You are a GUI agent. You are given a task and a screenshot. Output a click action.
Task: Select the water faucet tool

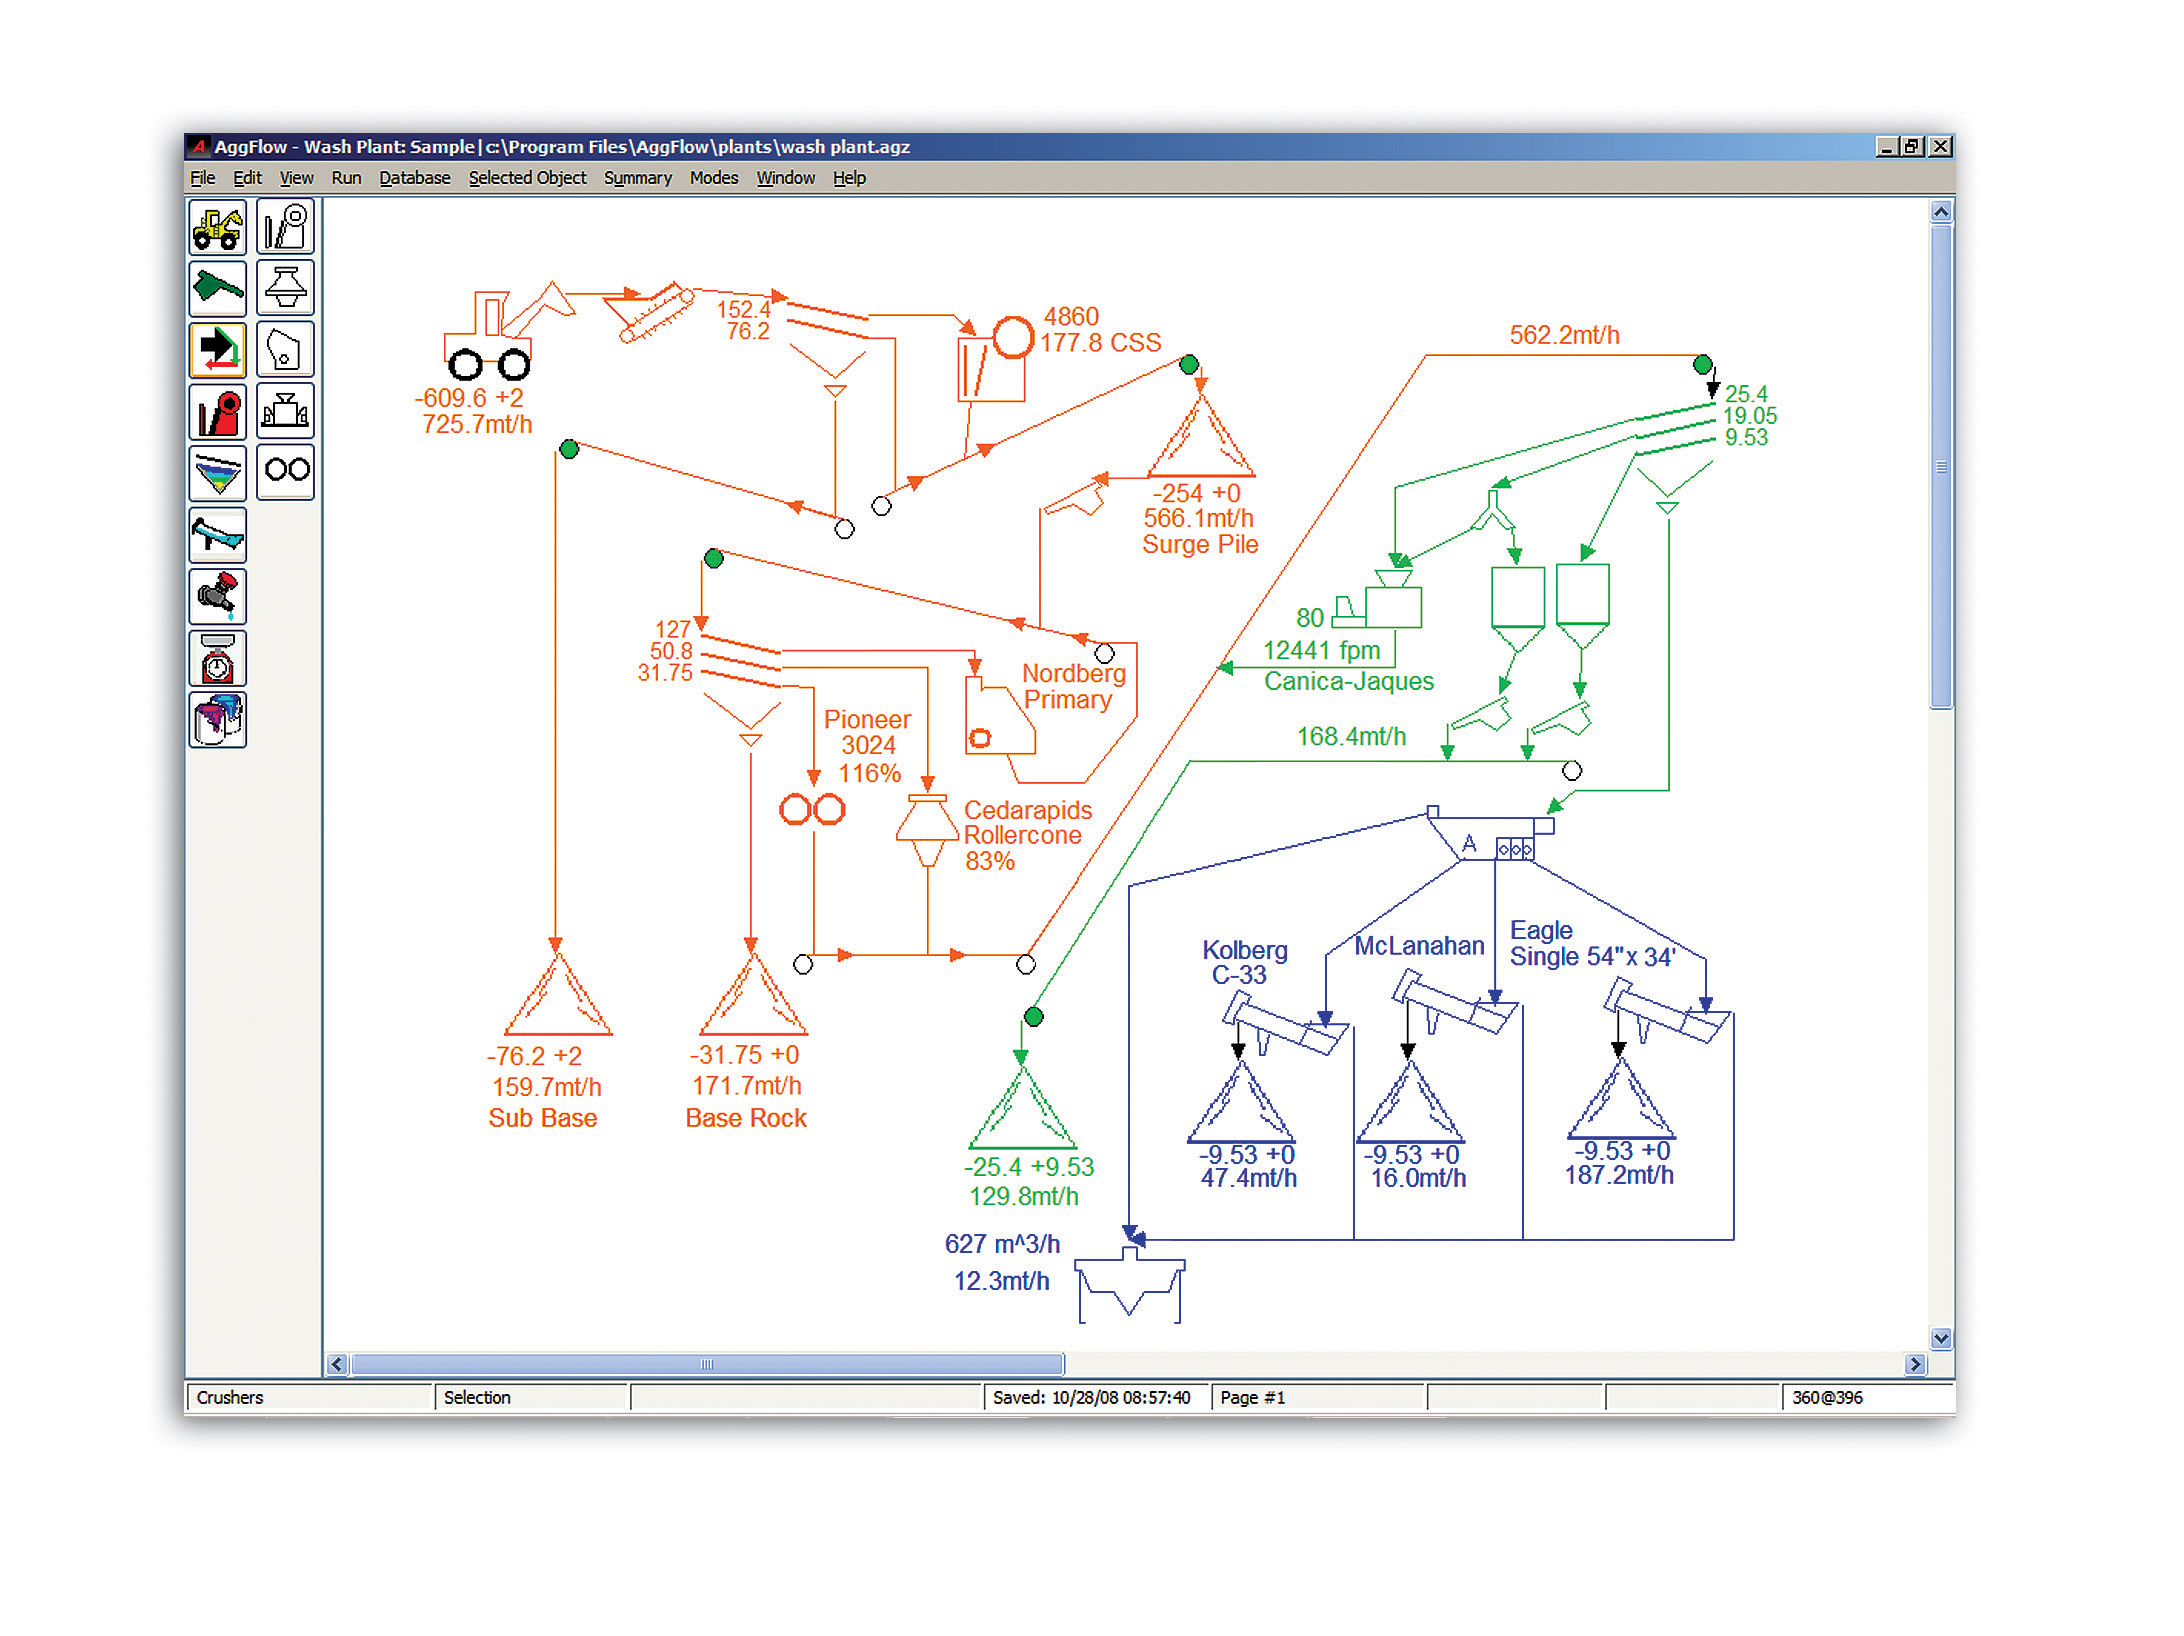coord(218,596)
